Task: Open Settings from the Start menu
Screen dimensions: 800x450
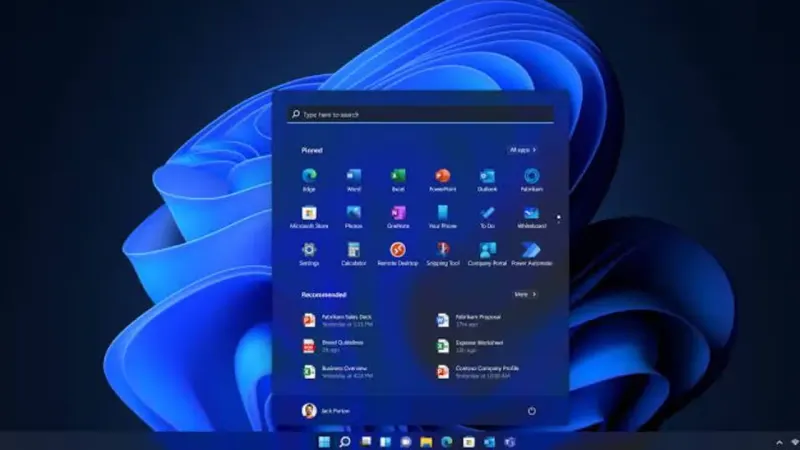Action: click(309, 254)
